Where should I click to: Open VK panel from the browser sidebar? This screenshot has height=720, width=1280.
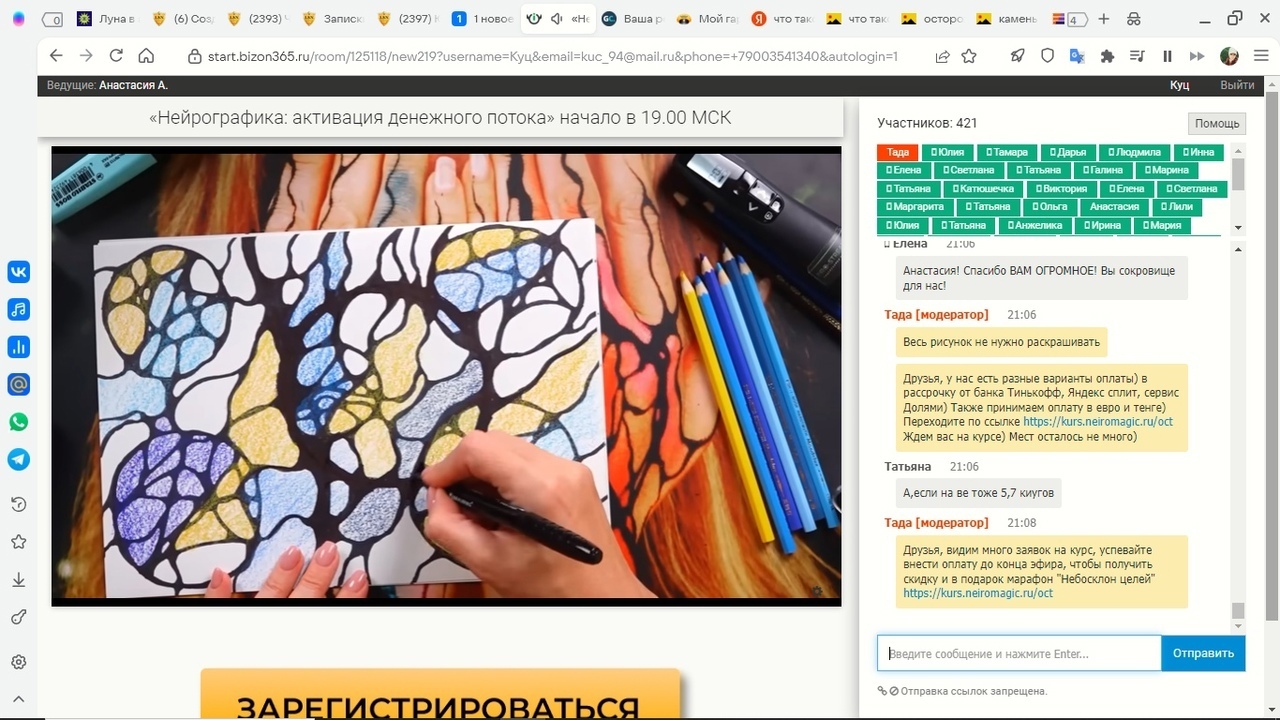pyautogui.click(x=18, y=271)
